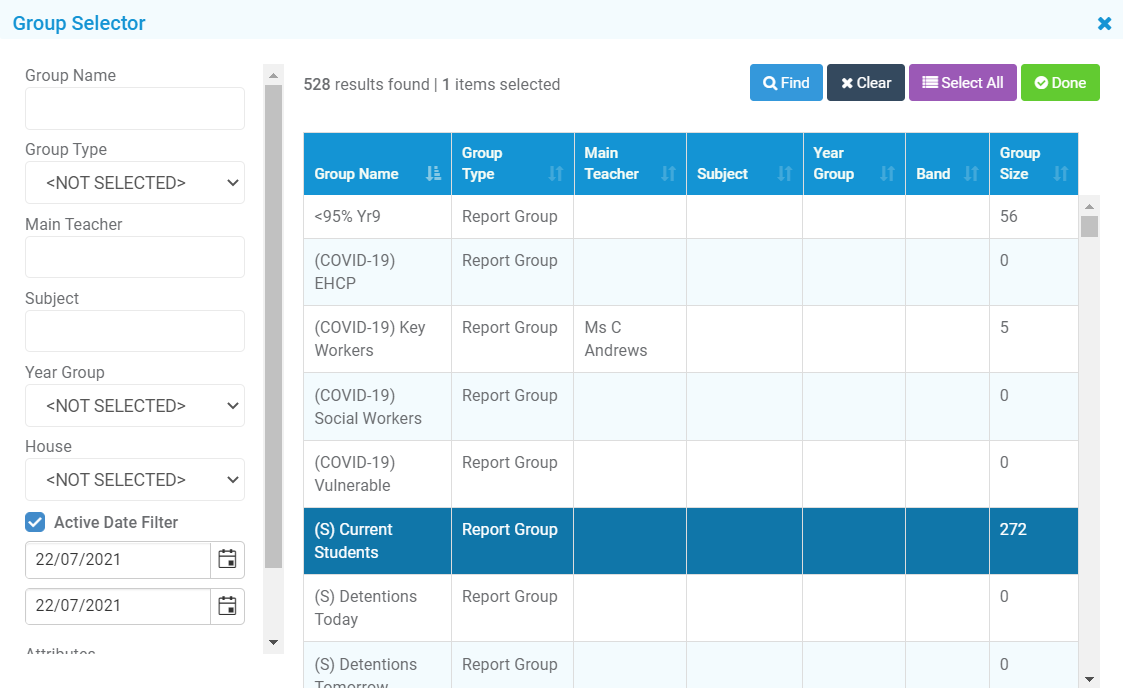Image resolution: width=1123 pixels, height=688 pixels.
Task: Open the calendar icon for the start date
Action: (x=228, y=560)
